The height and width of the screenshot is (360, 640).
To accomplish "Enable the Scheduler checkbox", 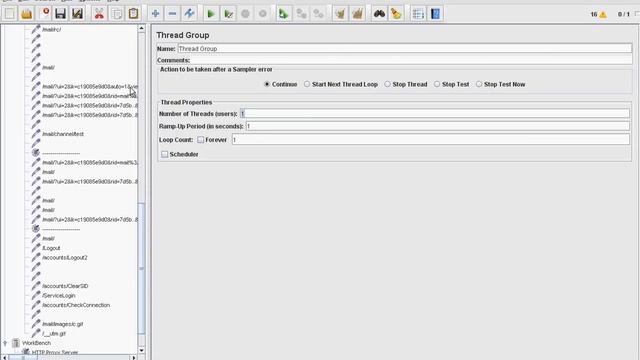I will (x=164, y=154).
